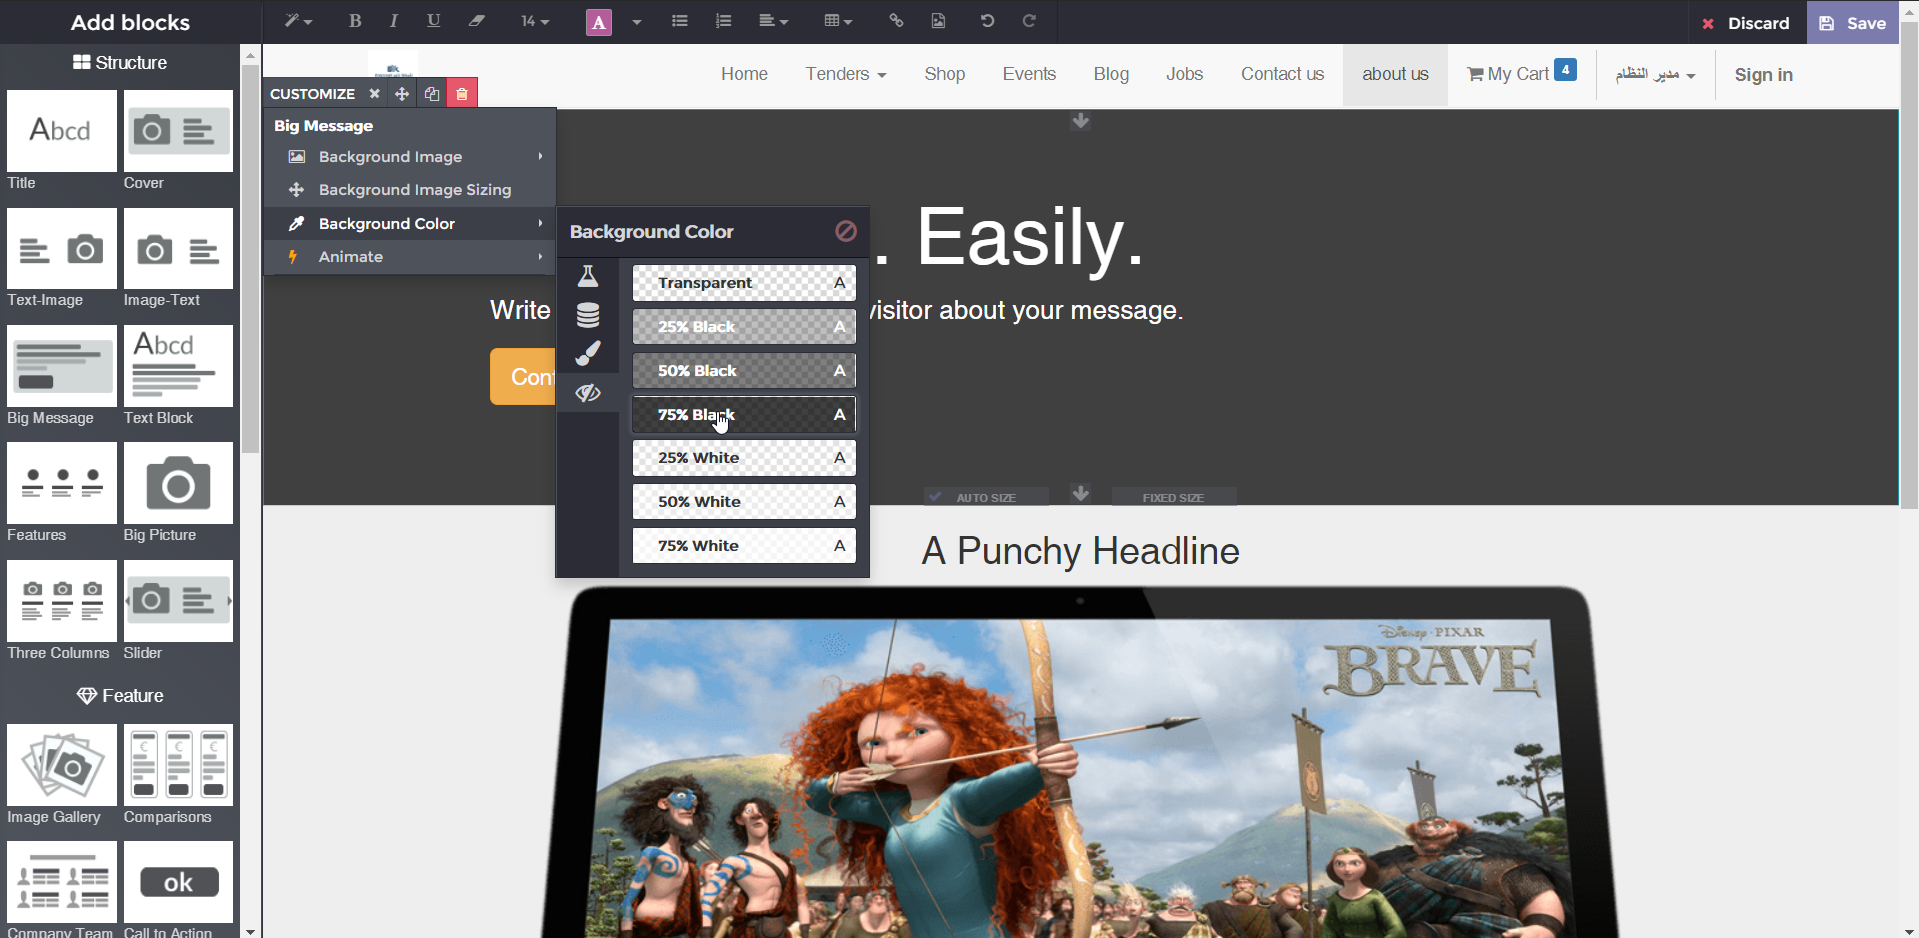Click the undo icon
This screenshot has height=938, width=1919.
tap(987, 21)
